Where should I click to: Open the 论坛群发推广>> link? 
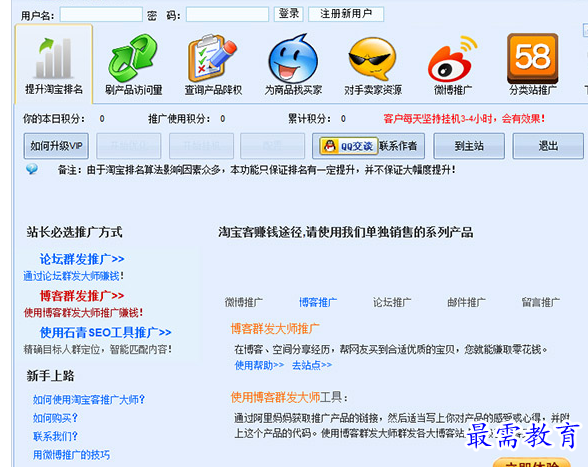[82, 259]
